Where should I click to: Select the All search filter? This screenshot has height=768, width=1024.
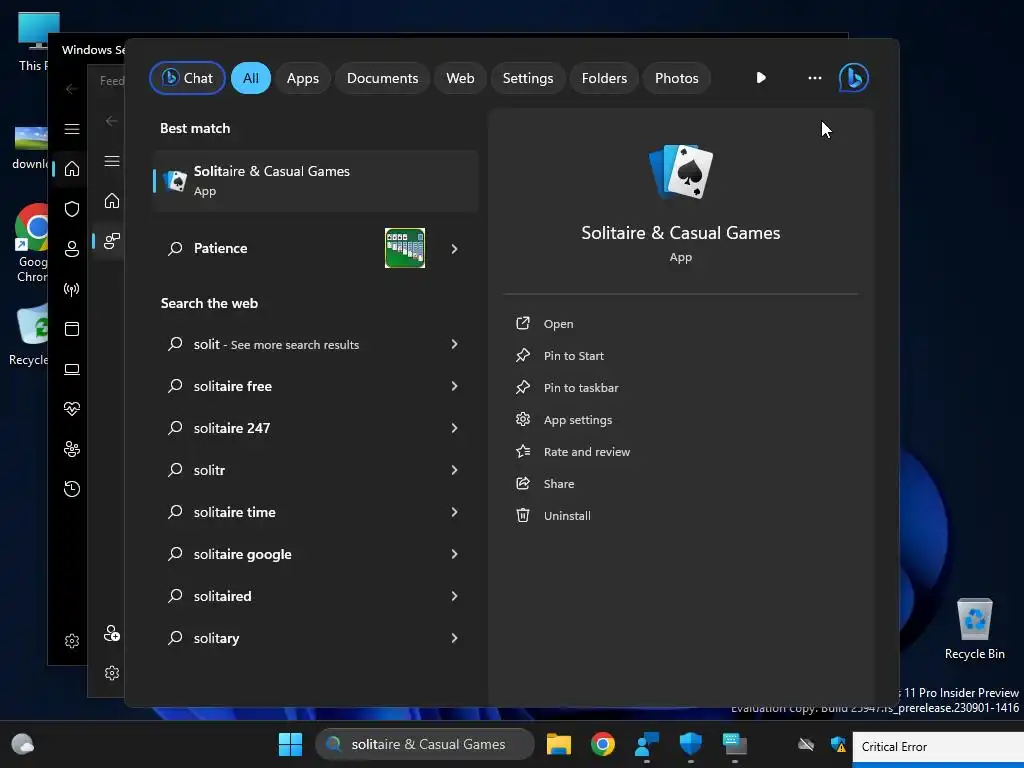(251, 78)
